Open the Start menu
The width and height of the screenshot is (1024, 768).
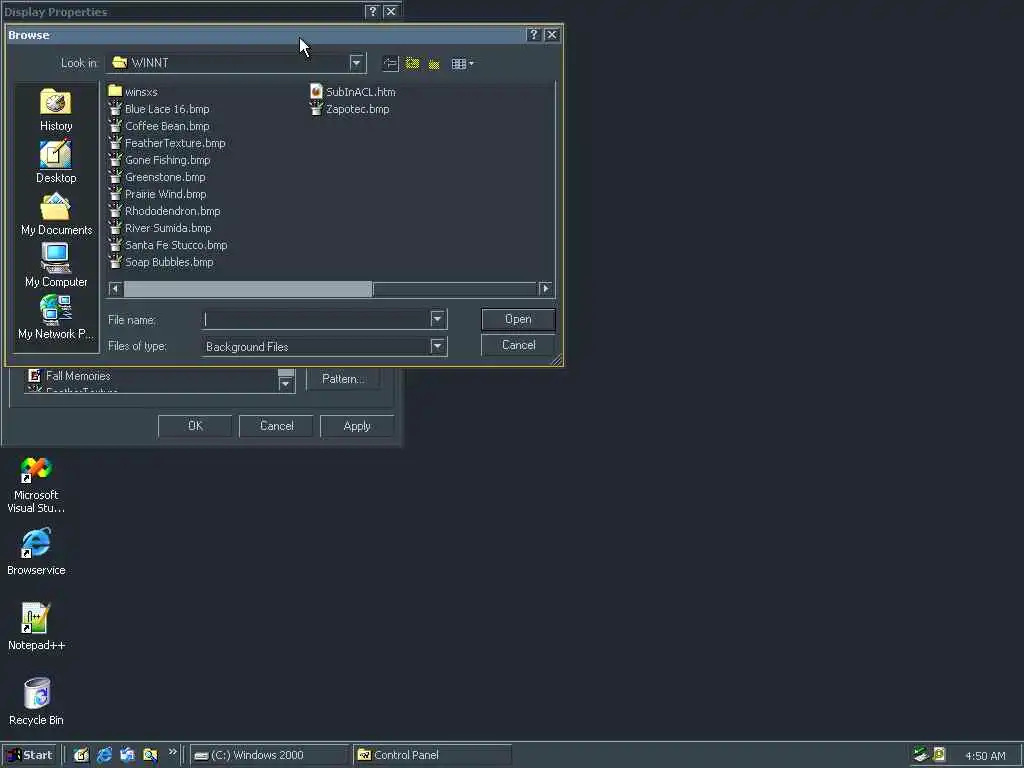point(30,755)
